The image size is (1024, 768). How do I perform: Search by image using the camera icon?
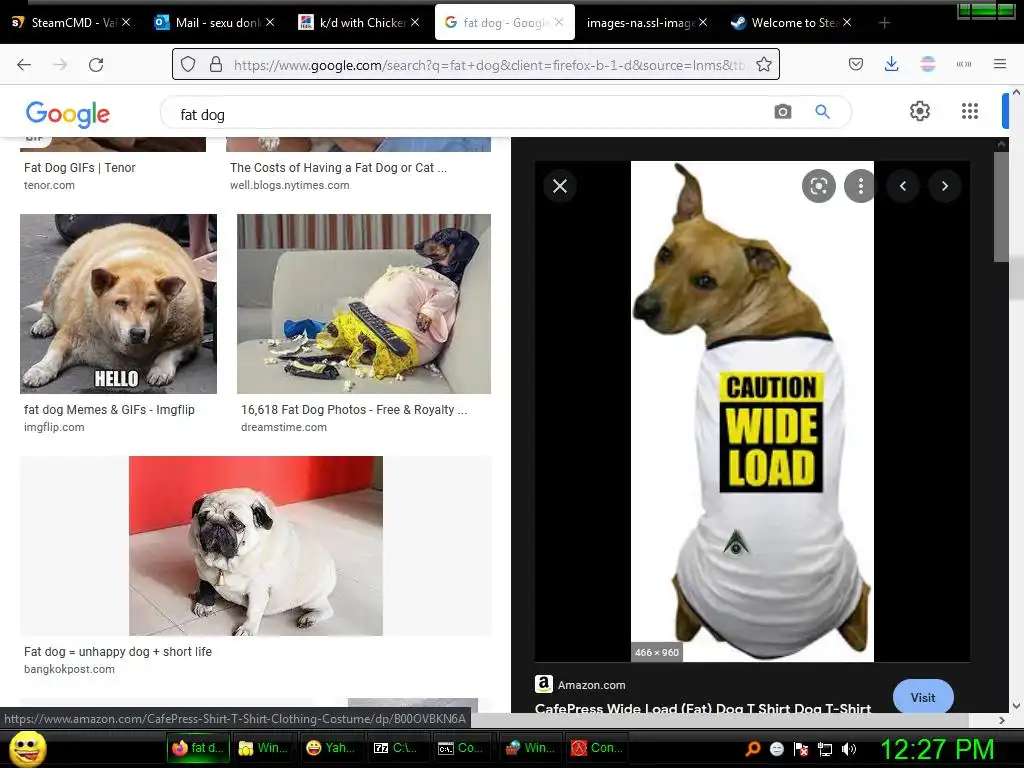click(x=782, y=112)
